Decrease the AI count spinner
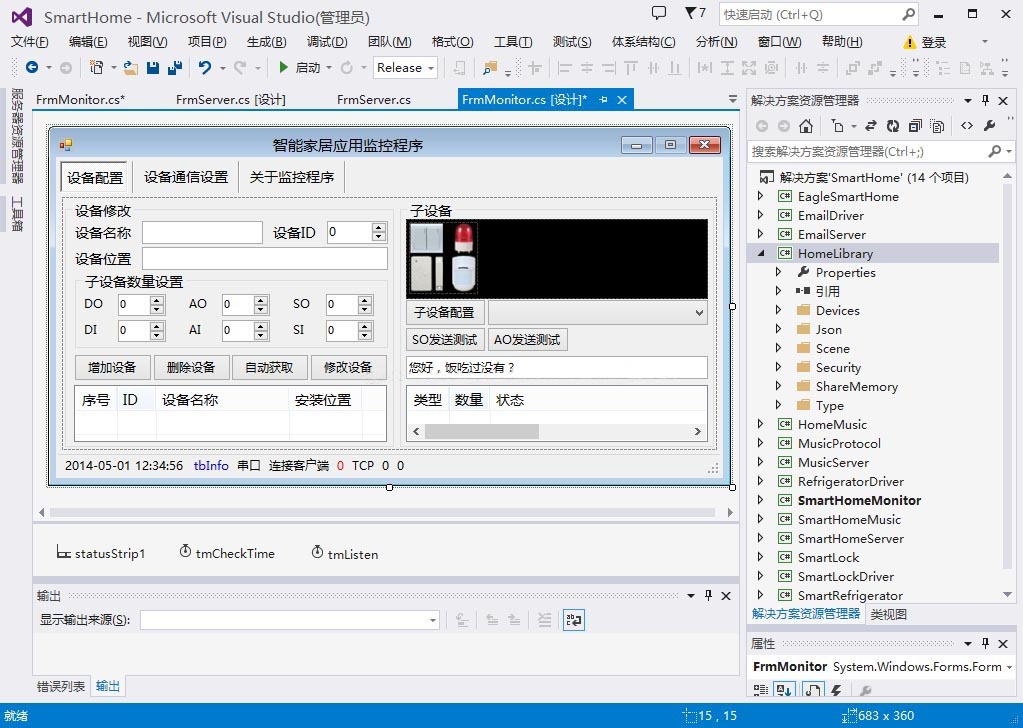 [x=261, y=335]
